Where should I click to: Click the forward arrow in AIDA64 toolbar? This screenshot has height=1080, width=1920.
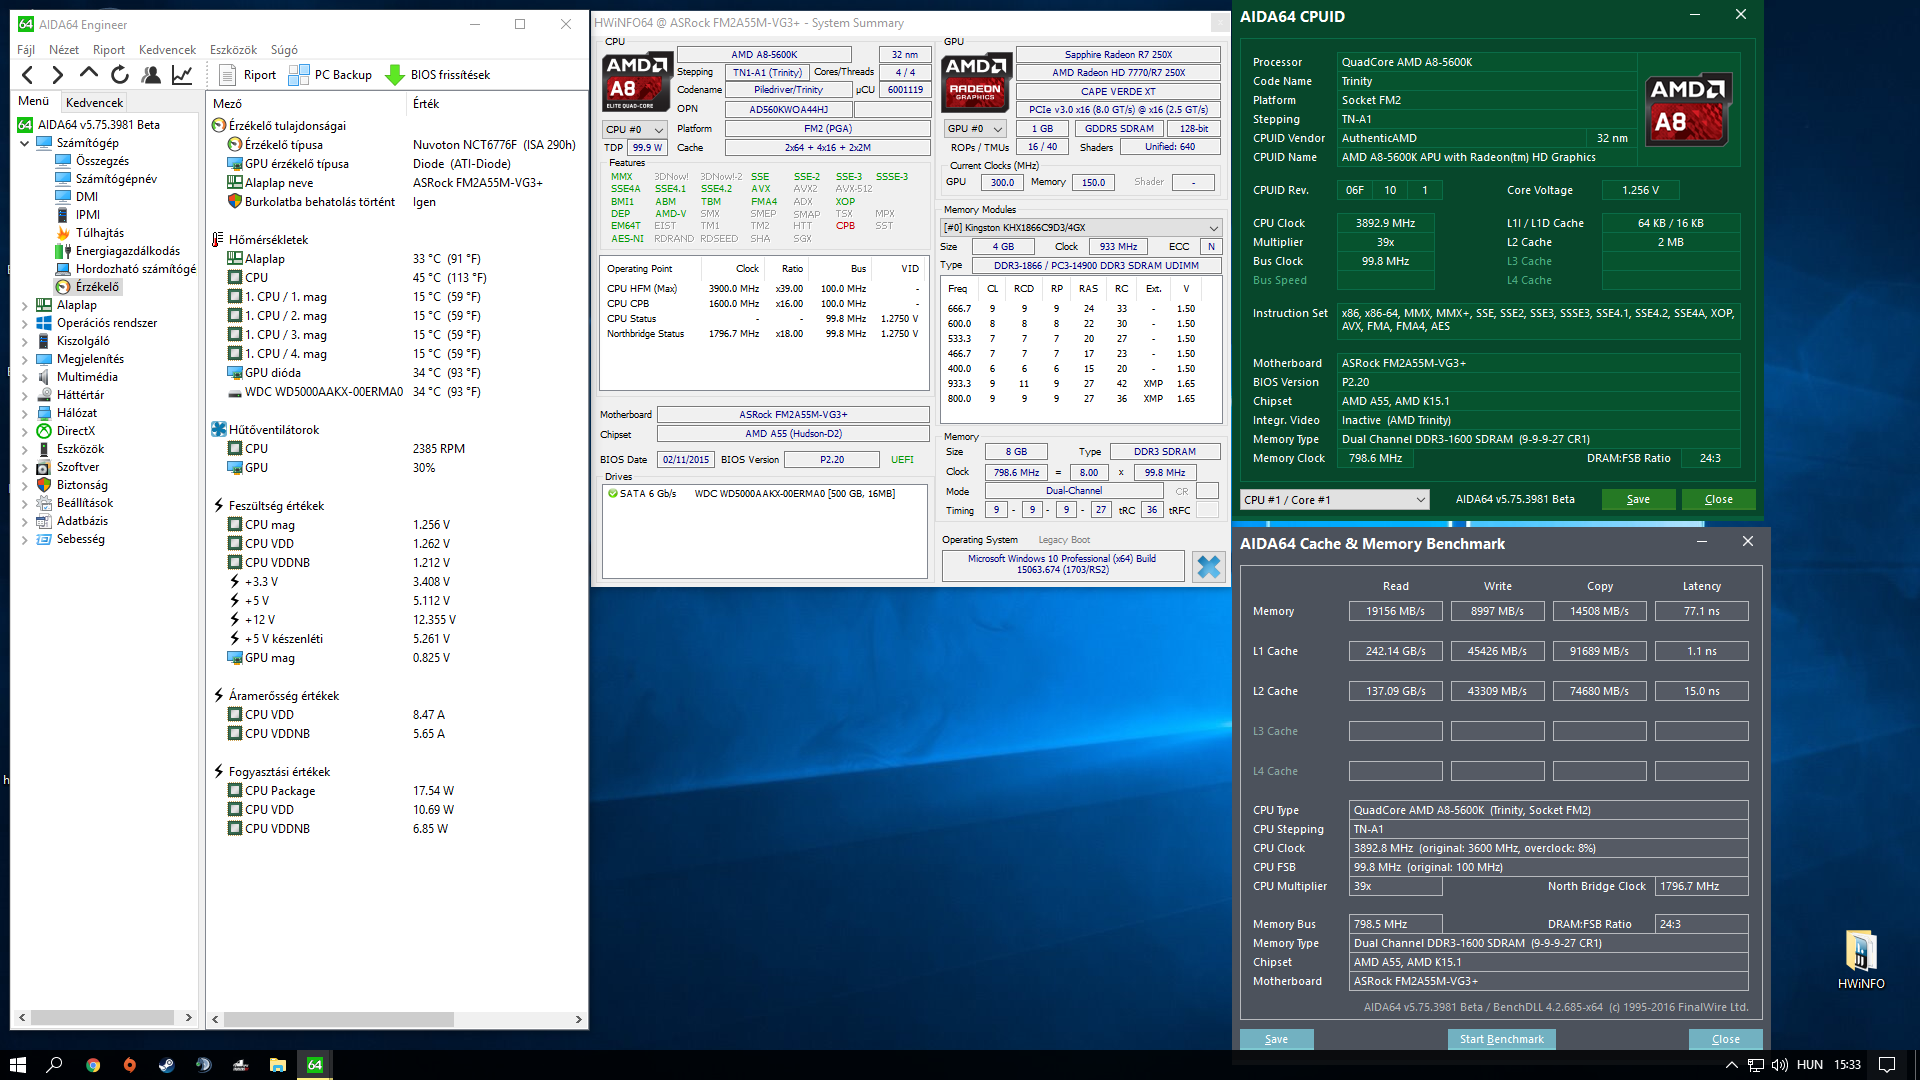click(57, 75)
